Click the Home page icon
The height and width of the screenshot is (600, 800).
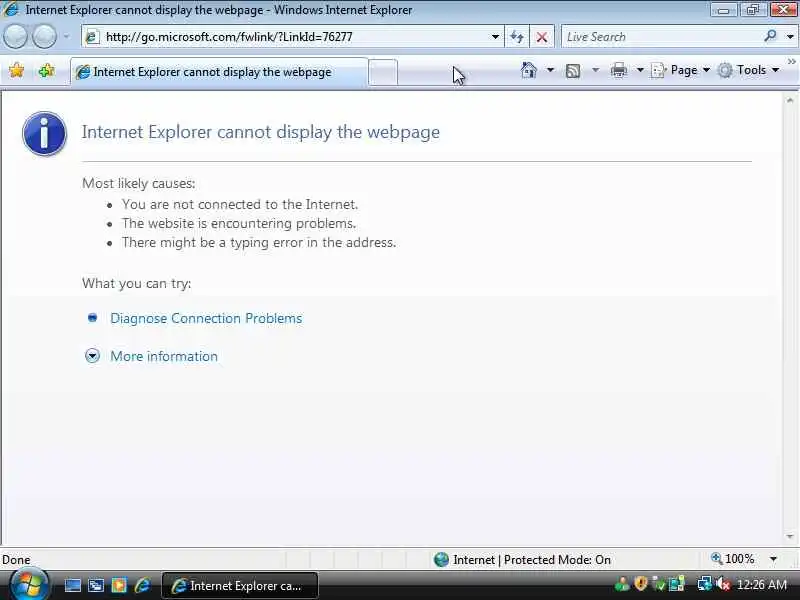[529, 70]
